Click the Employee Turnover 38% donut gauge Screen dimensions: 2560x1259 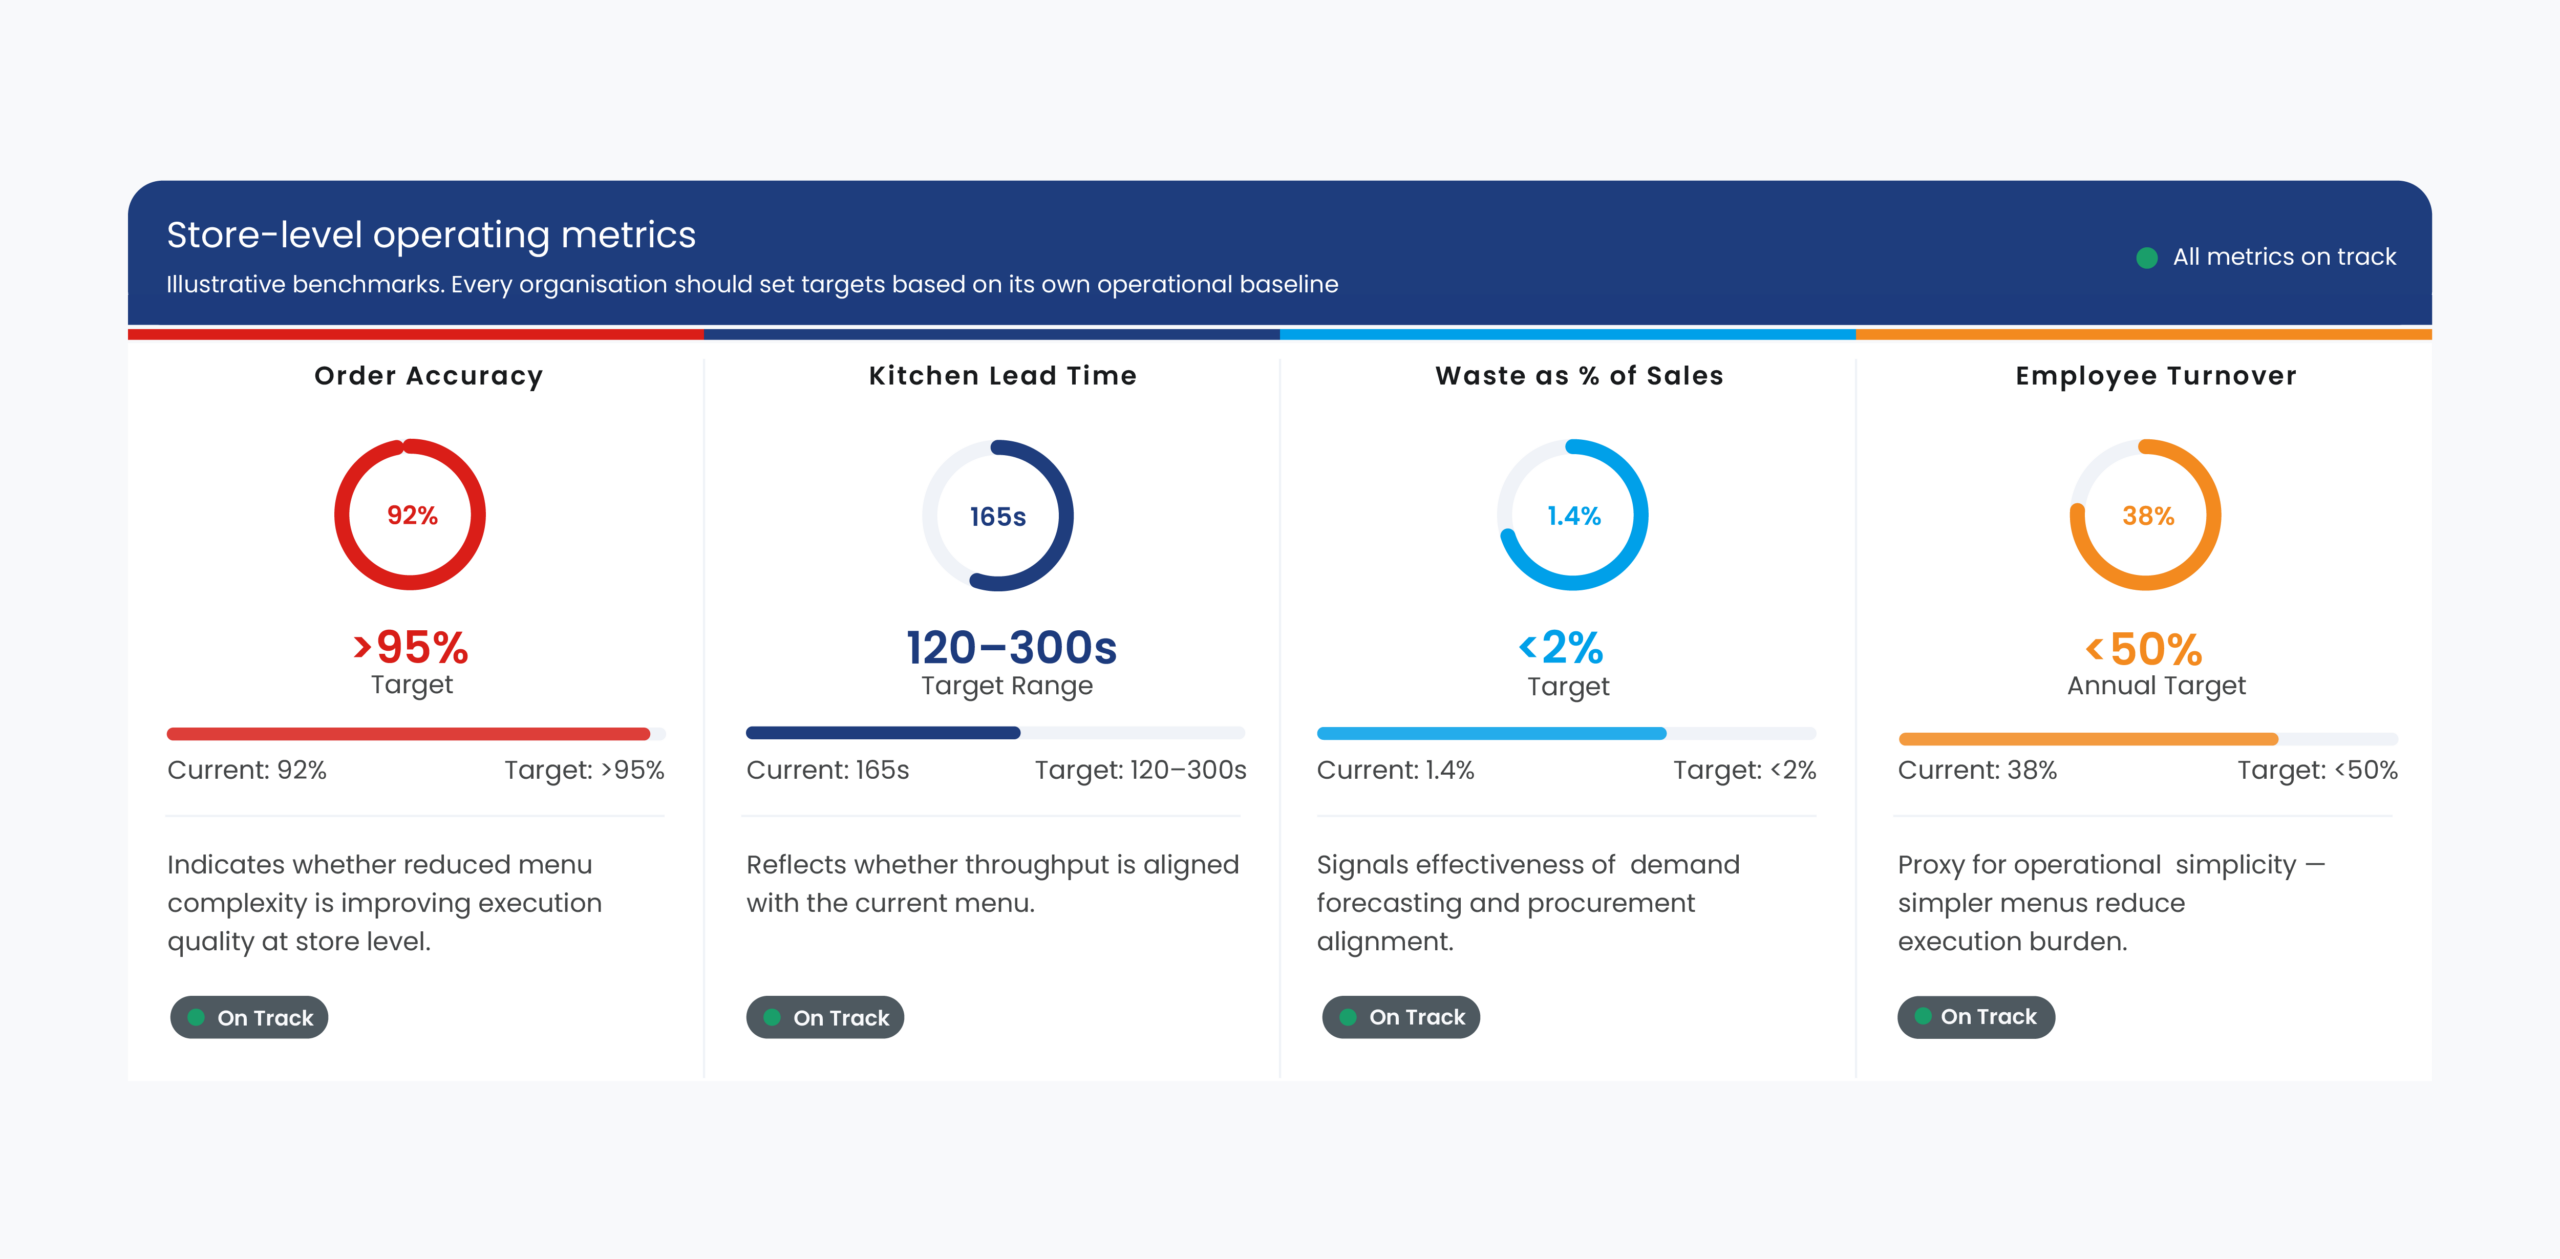2146,515
